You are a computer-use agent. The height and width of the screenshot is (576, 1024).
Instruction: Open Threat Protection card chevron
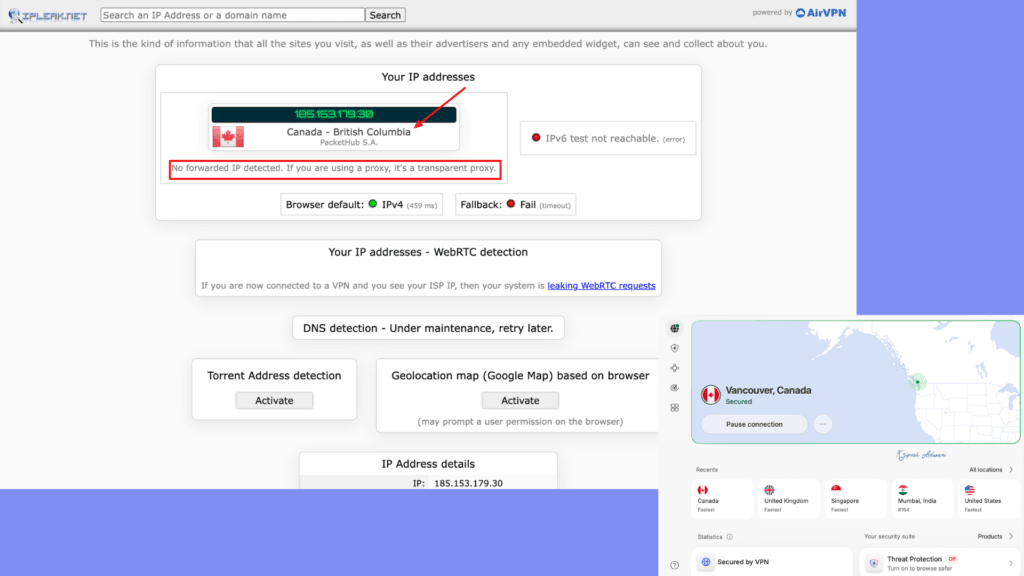point(1011,562)
